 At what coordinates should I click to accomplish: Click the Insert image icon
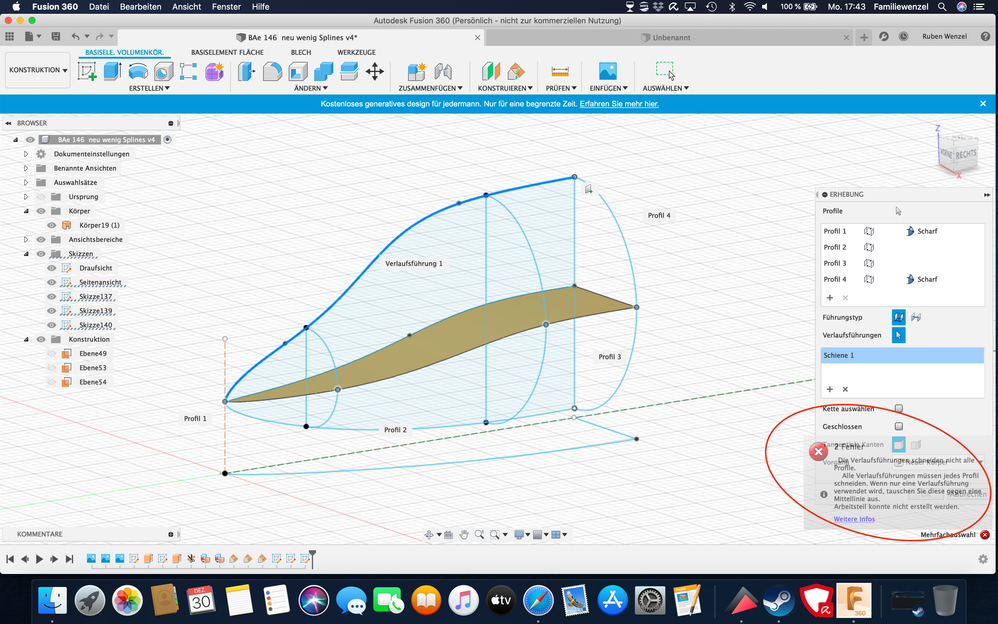(x=608, y=71)
